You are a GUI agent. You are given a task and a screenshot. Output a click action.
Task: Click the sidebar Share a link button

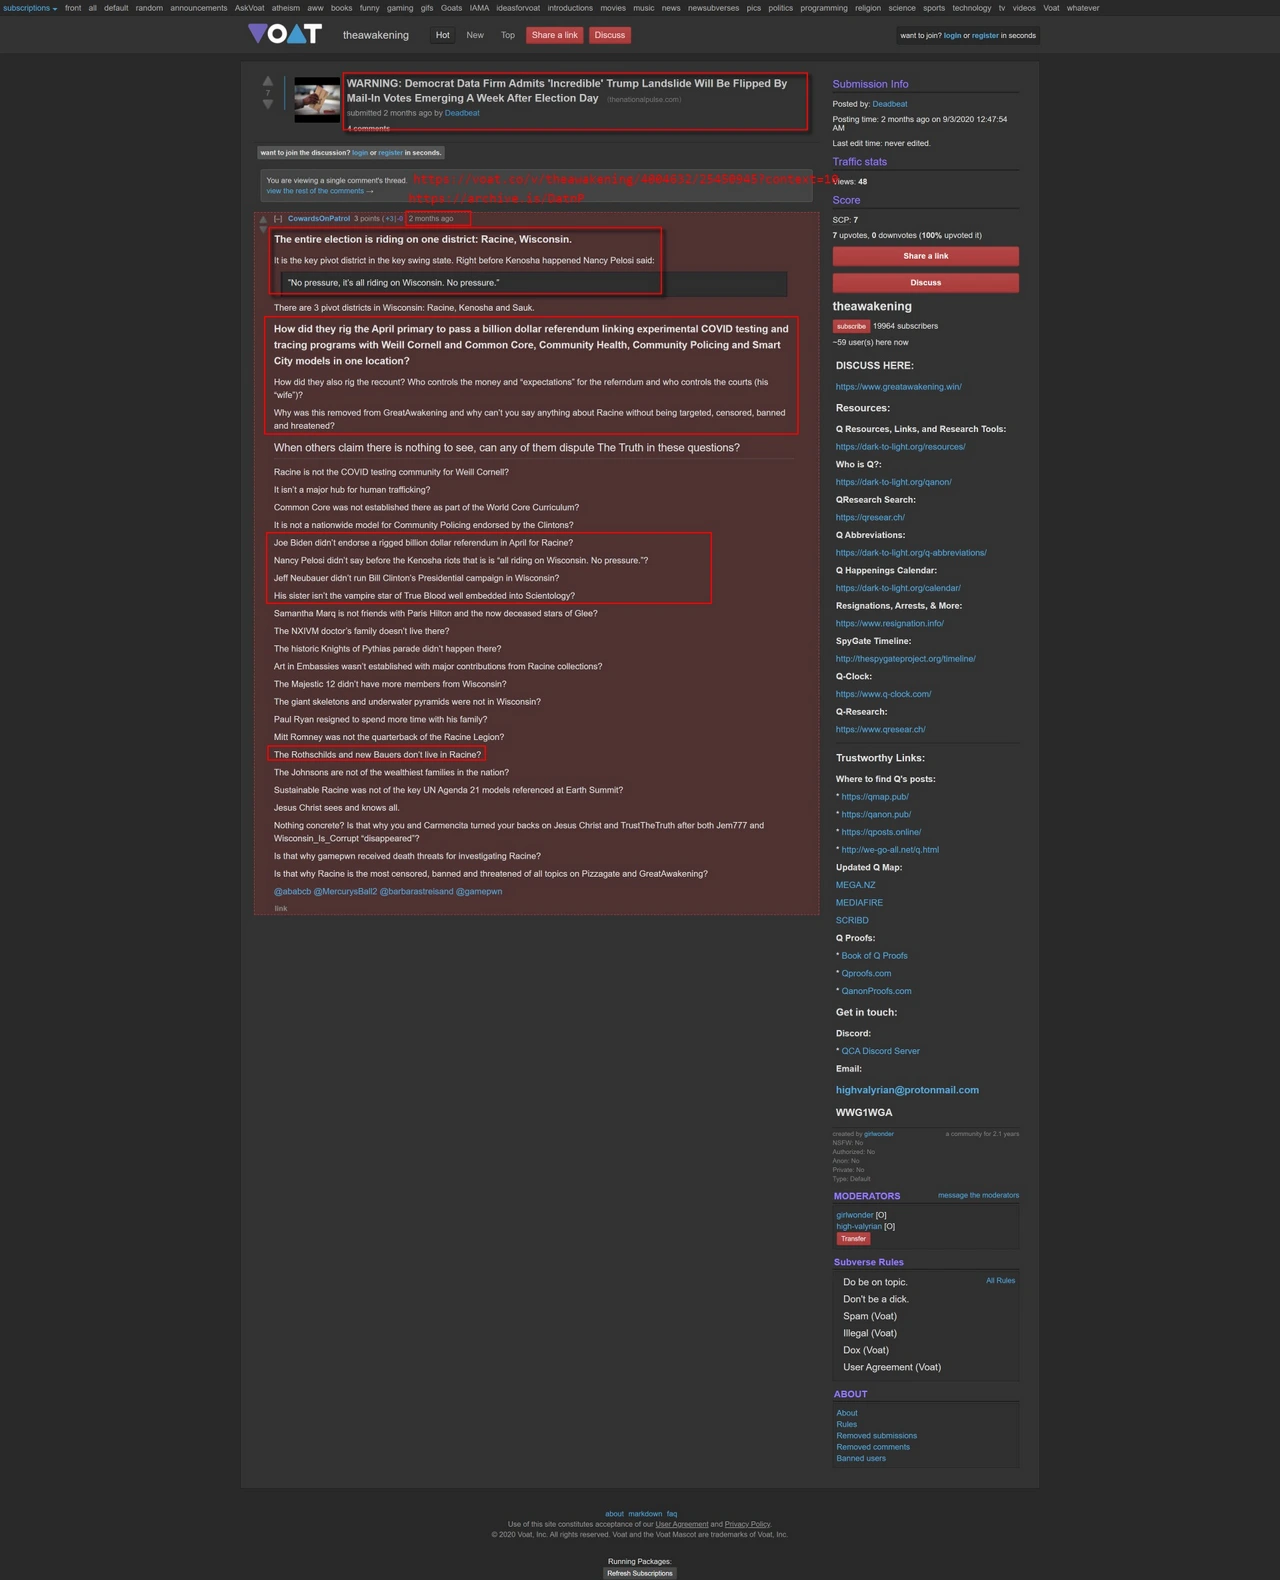pos(926,256)
